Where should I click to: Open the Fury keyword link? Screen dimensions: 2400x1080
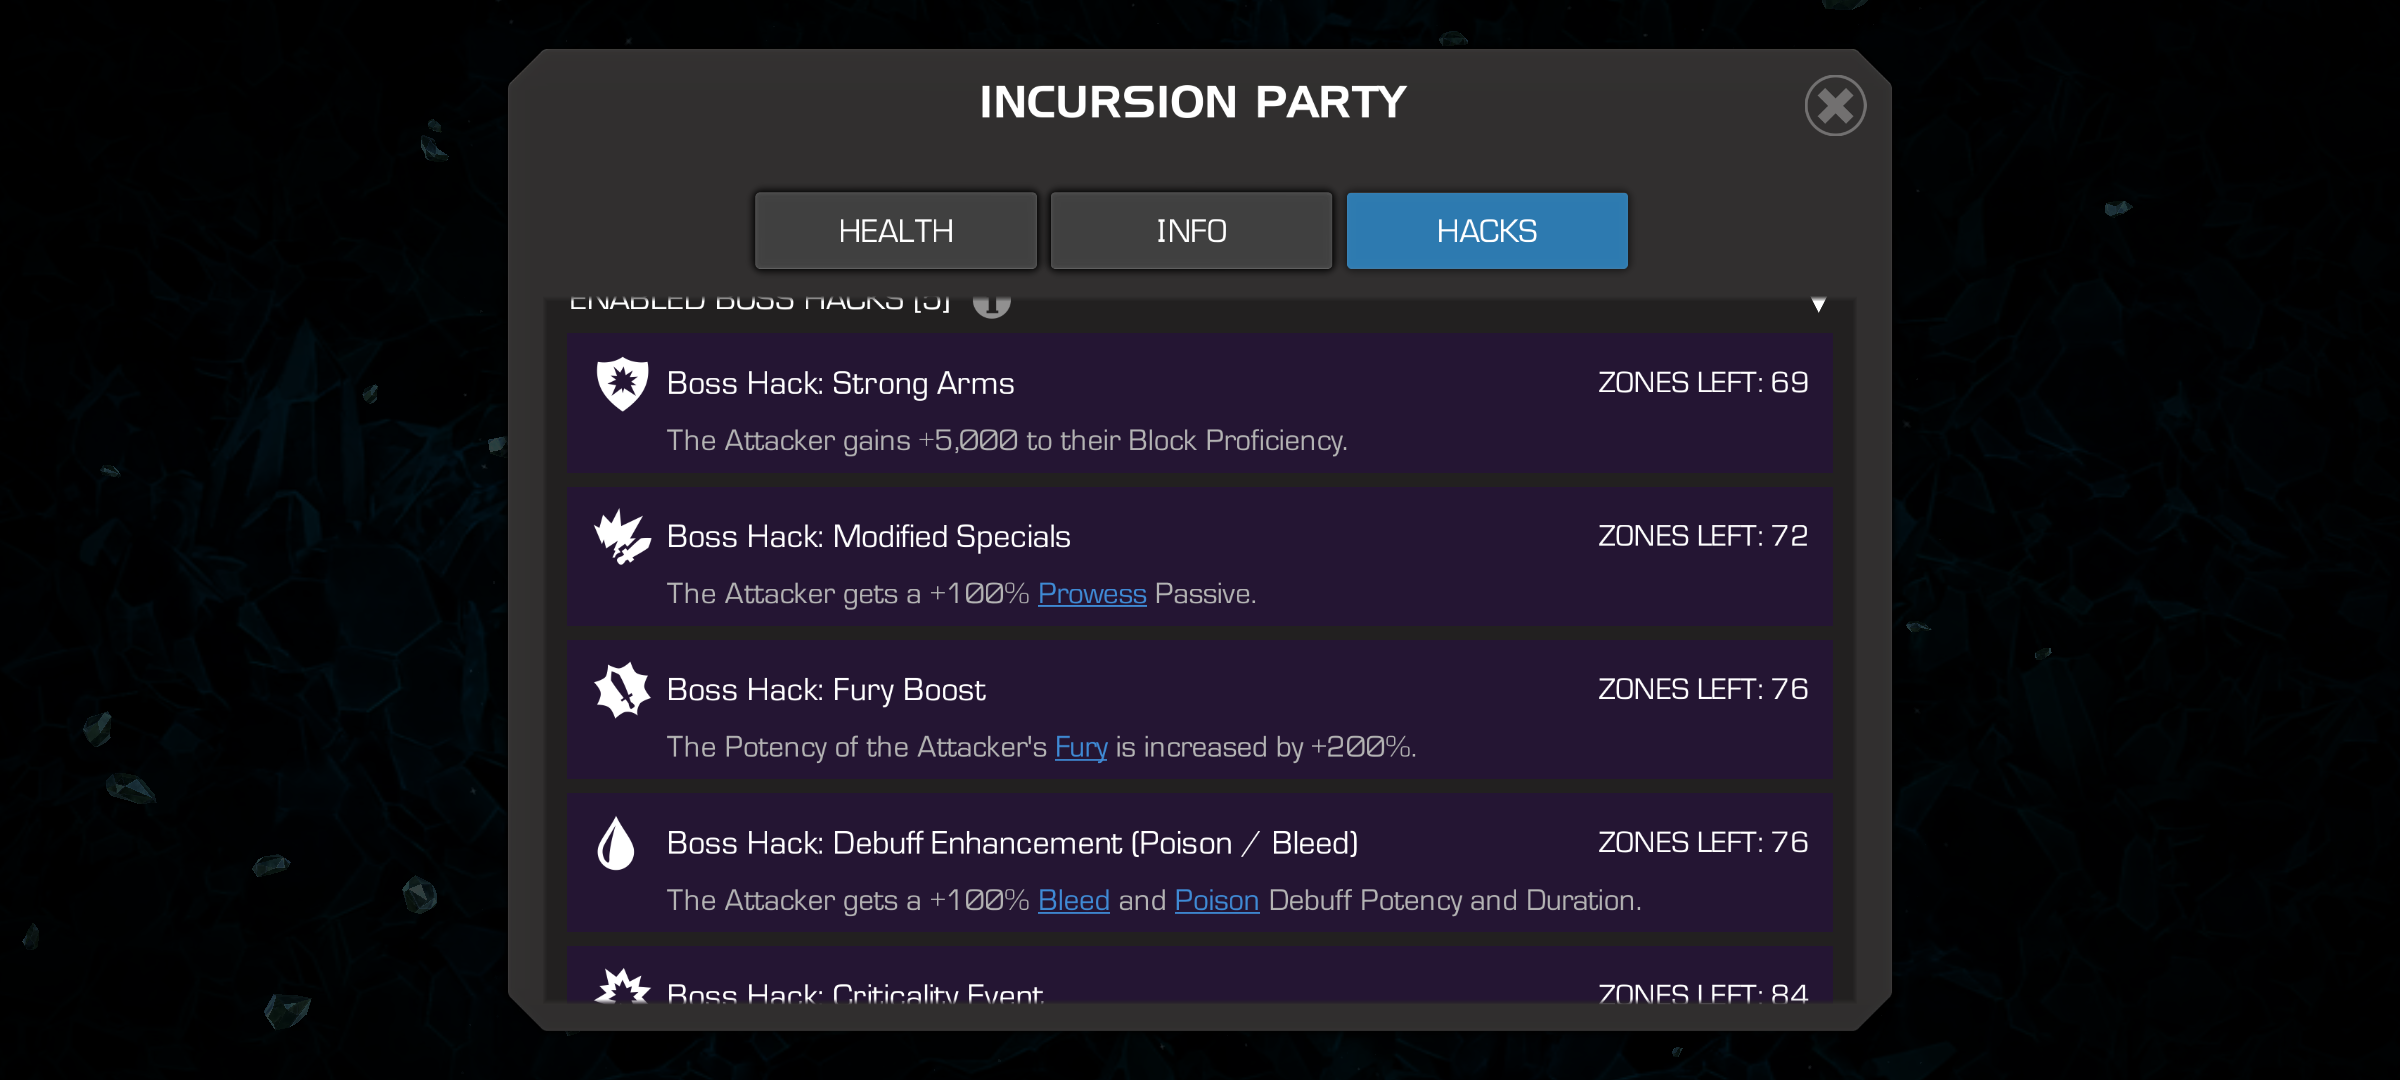1081,747
